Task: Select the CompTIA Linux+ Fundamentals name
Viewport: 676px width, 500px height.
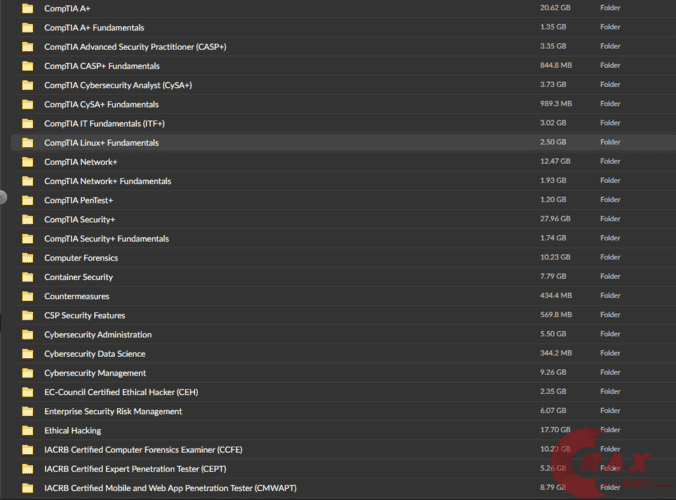Action: [x=101, y=143]
